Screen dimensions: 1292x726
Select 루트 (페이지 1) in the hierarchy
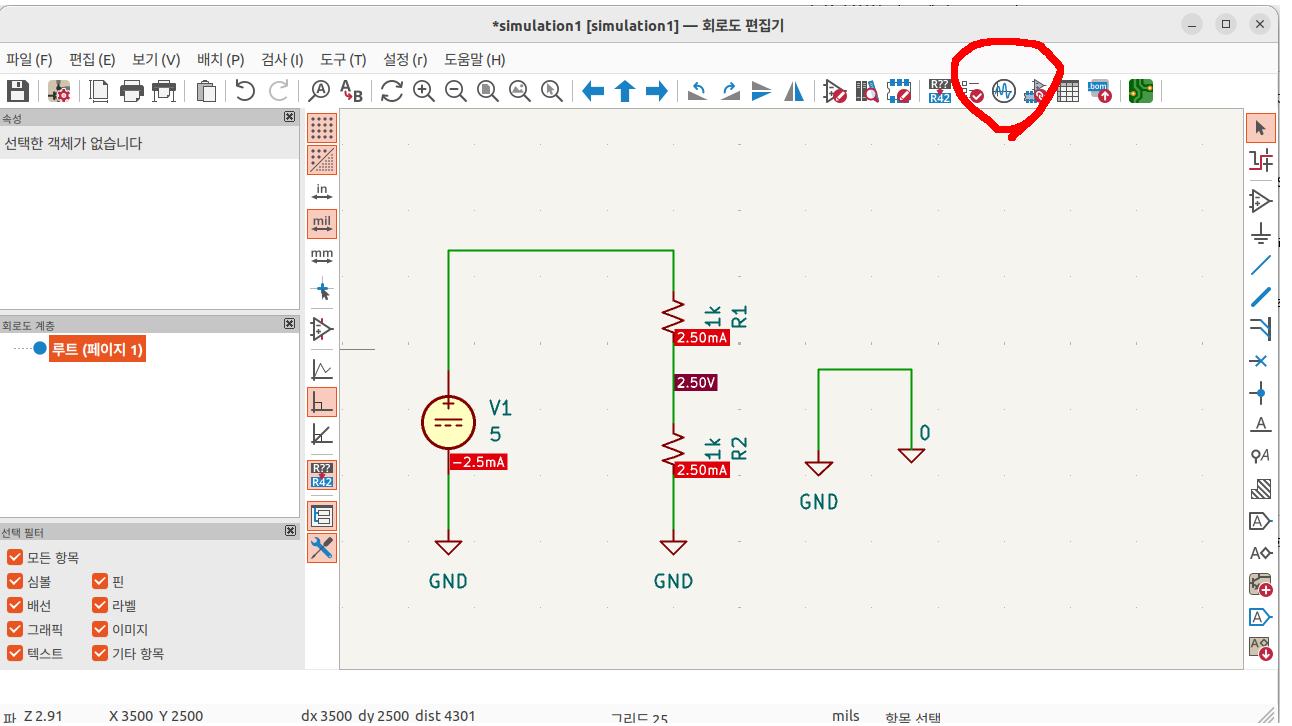point(98,349)
